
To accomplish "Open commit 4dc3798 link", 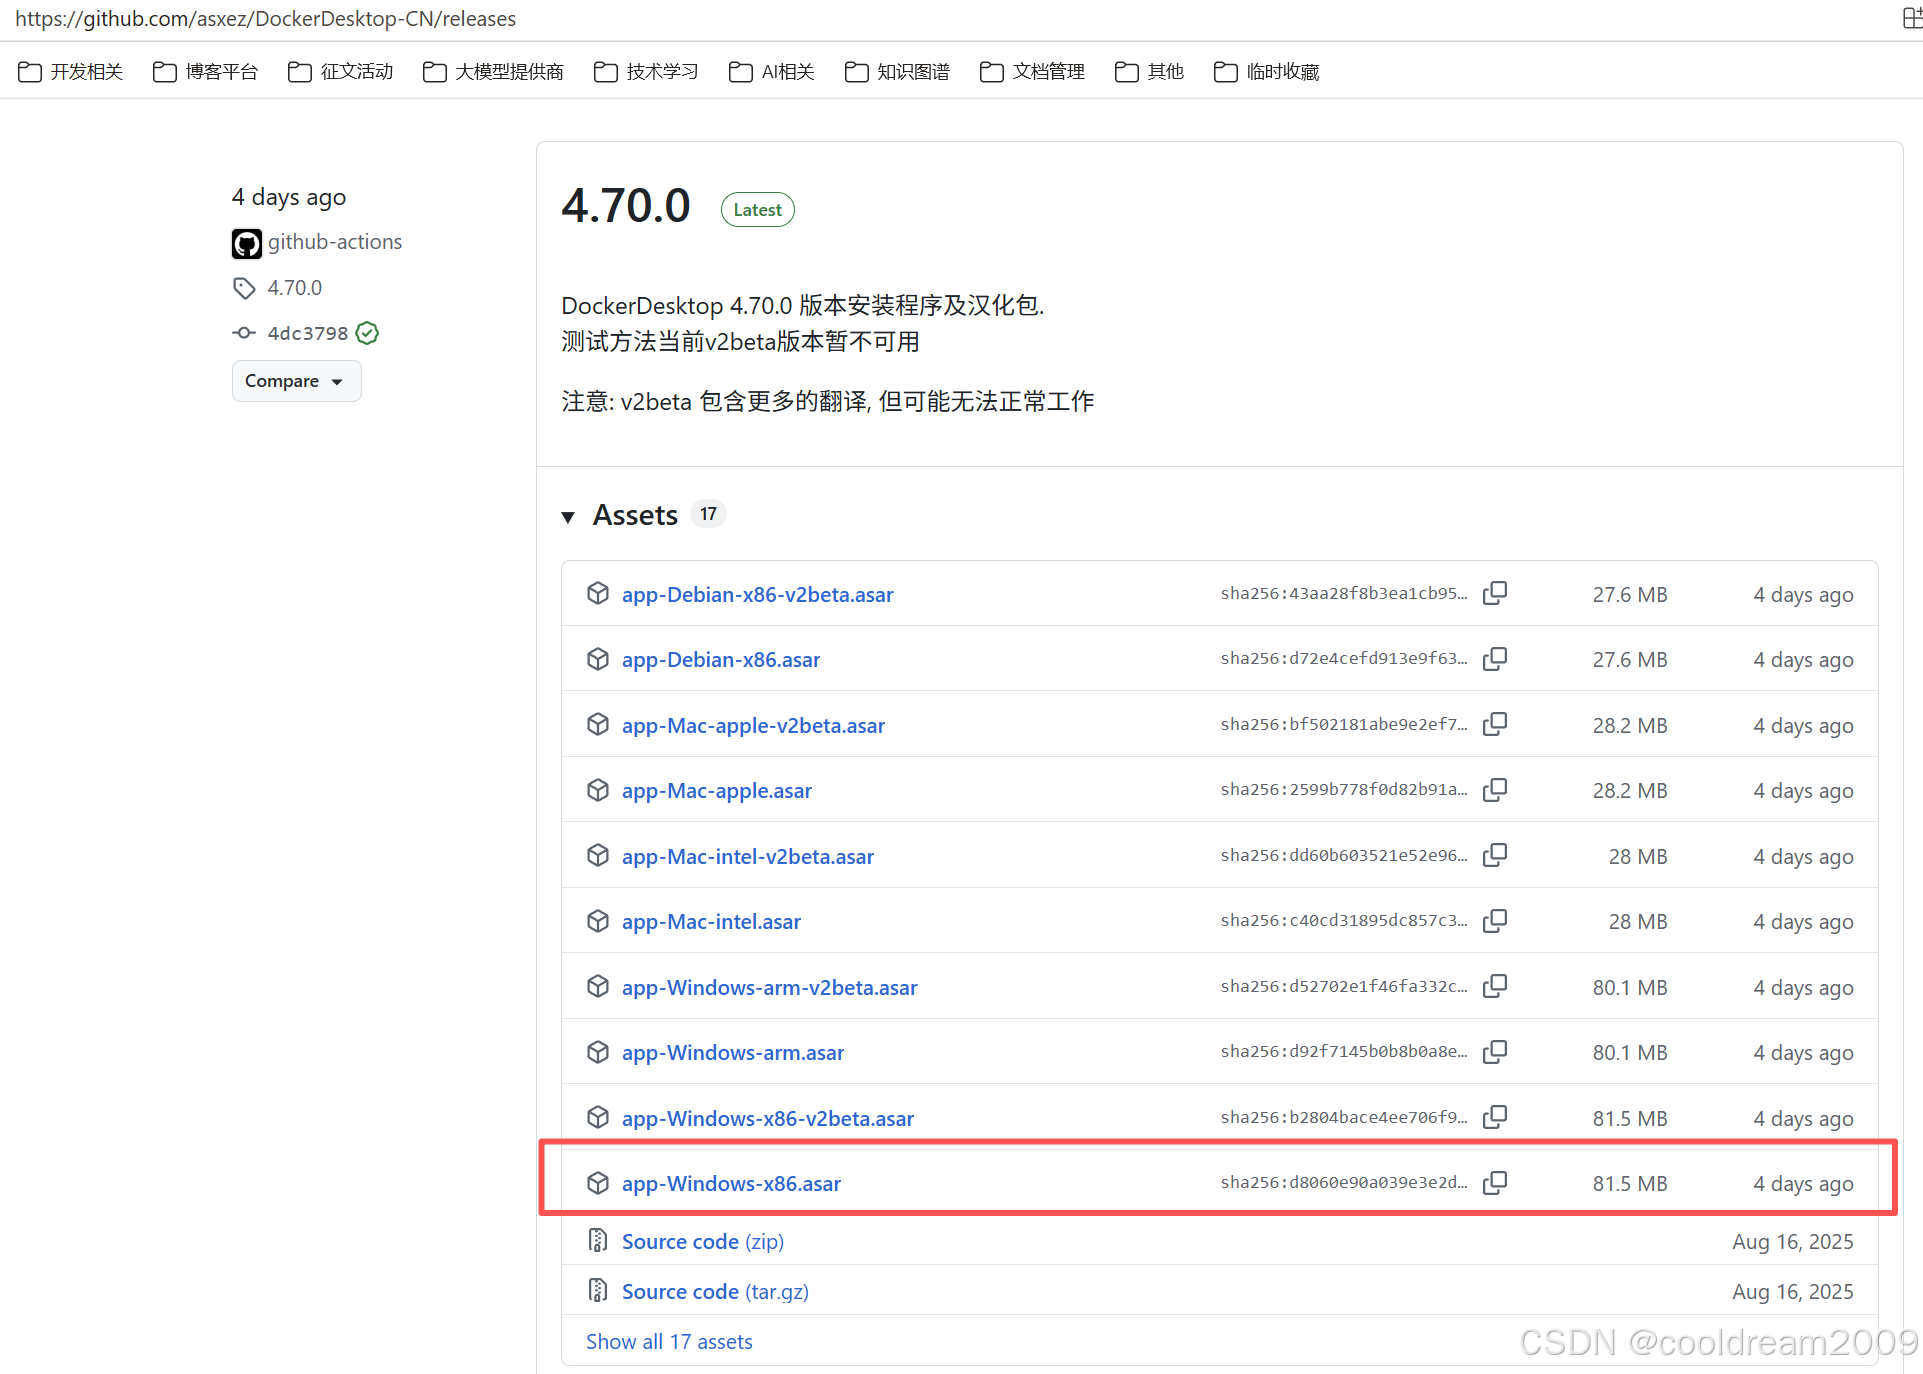I will click(307, 333).
